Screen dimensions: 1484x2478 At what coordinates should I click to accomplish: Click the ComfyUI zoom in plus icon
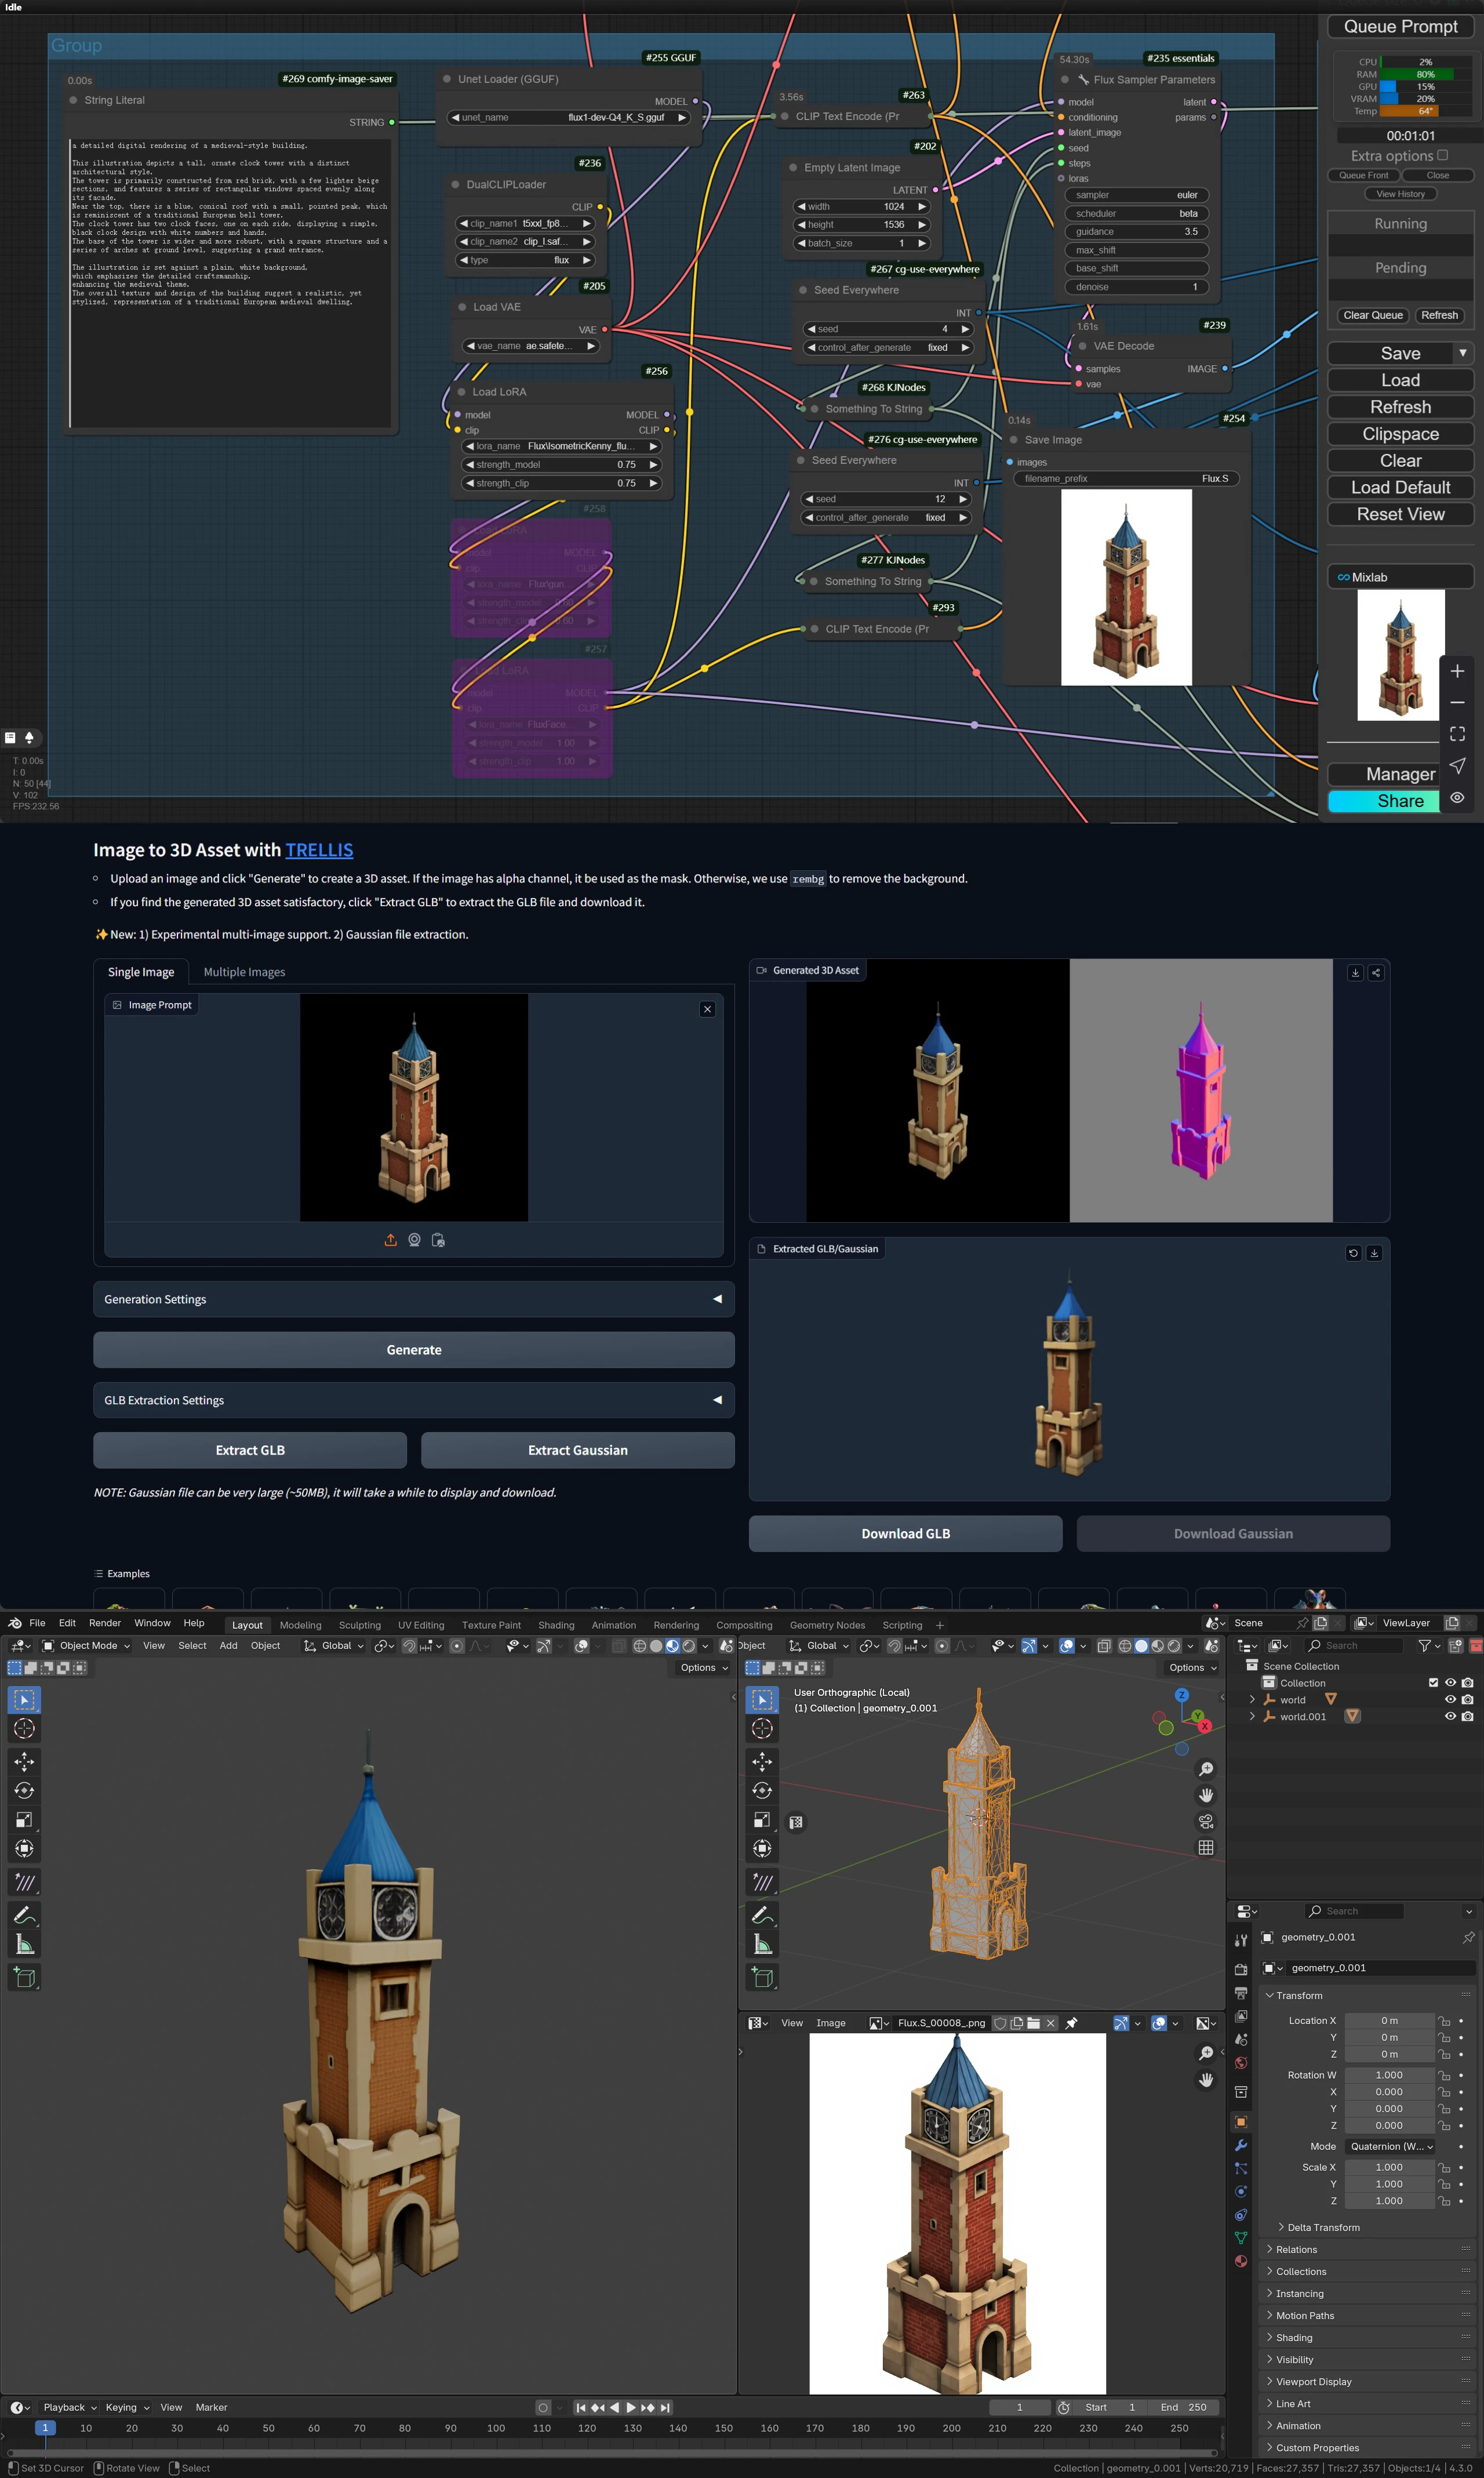coord(1457,671)
